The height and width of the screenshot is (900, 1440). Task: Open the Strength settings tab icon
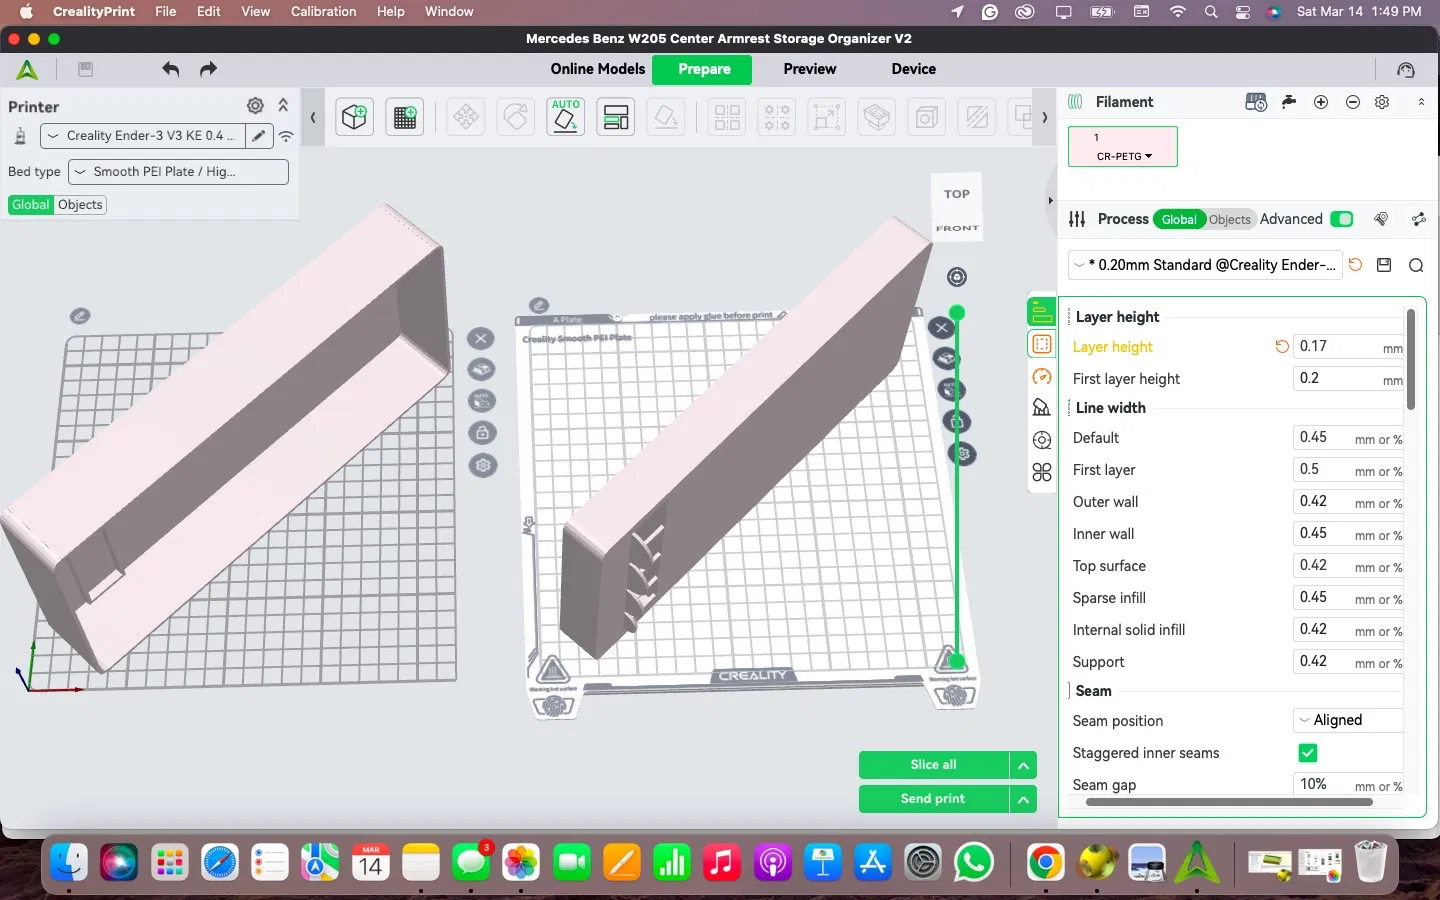pos(1042,344)
